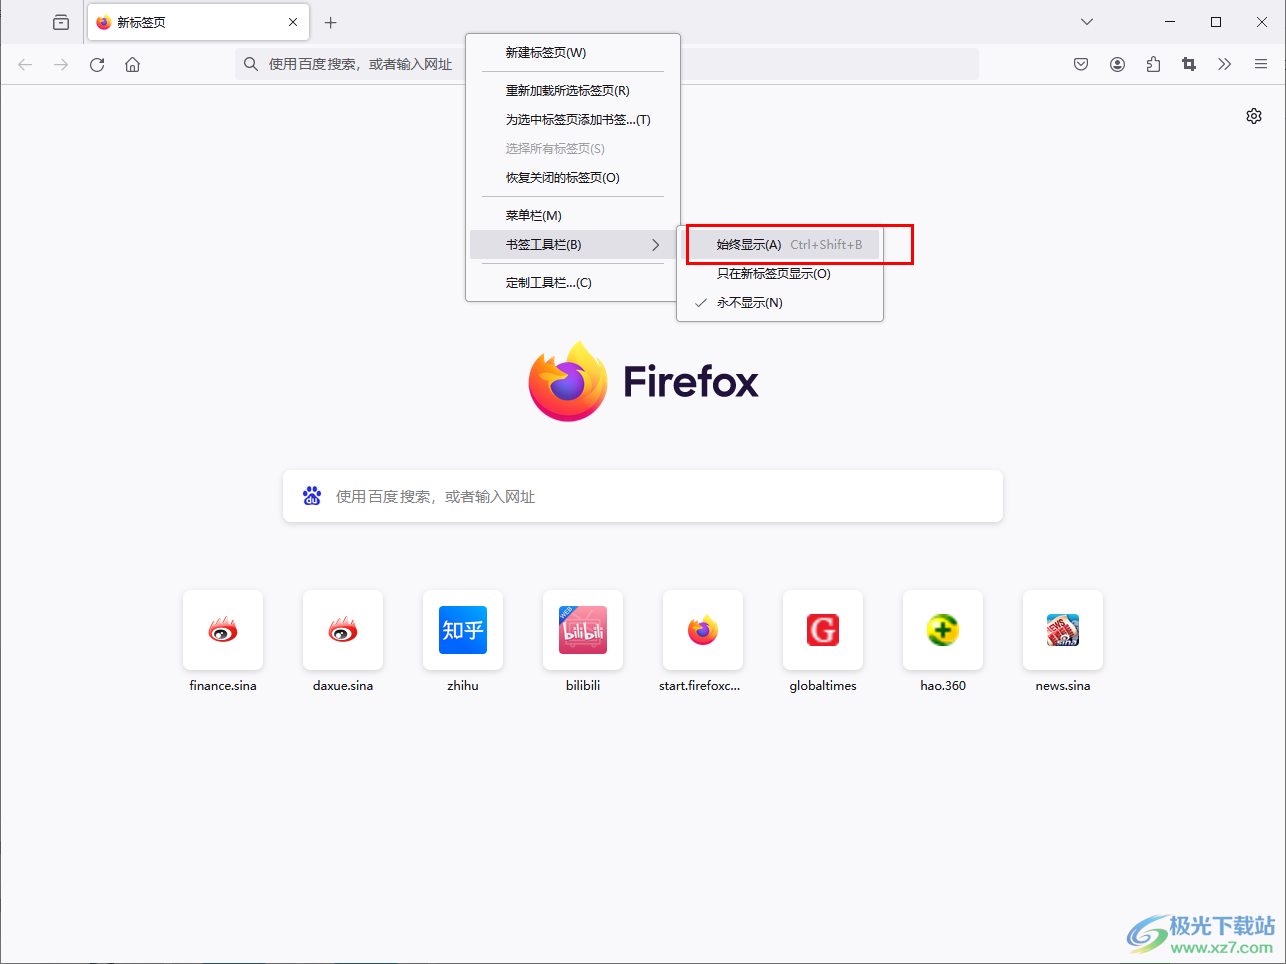Open the zhihu shortcut tile
The width and height of the screenshot is (1286, 964).
[x=463, y=630]
